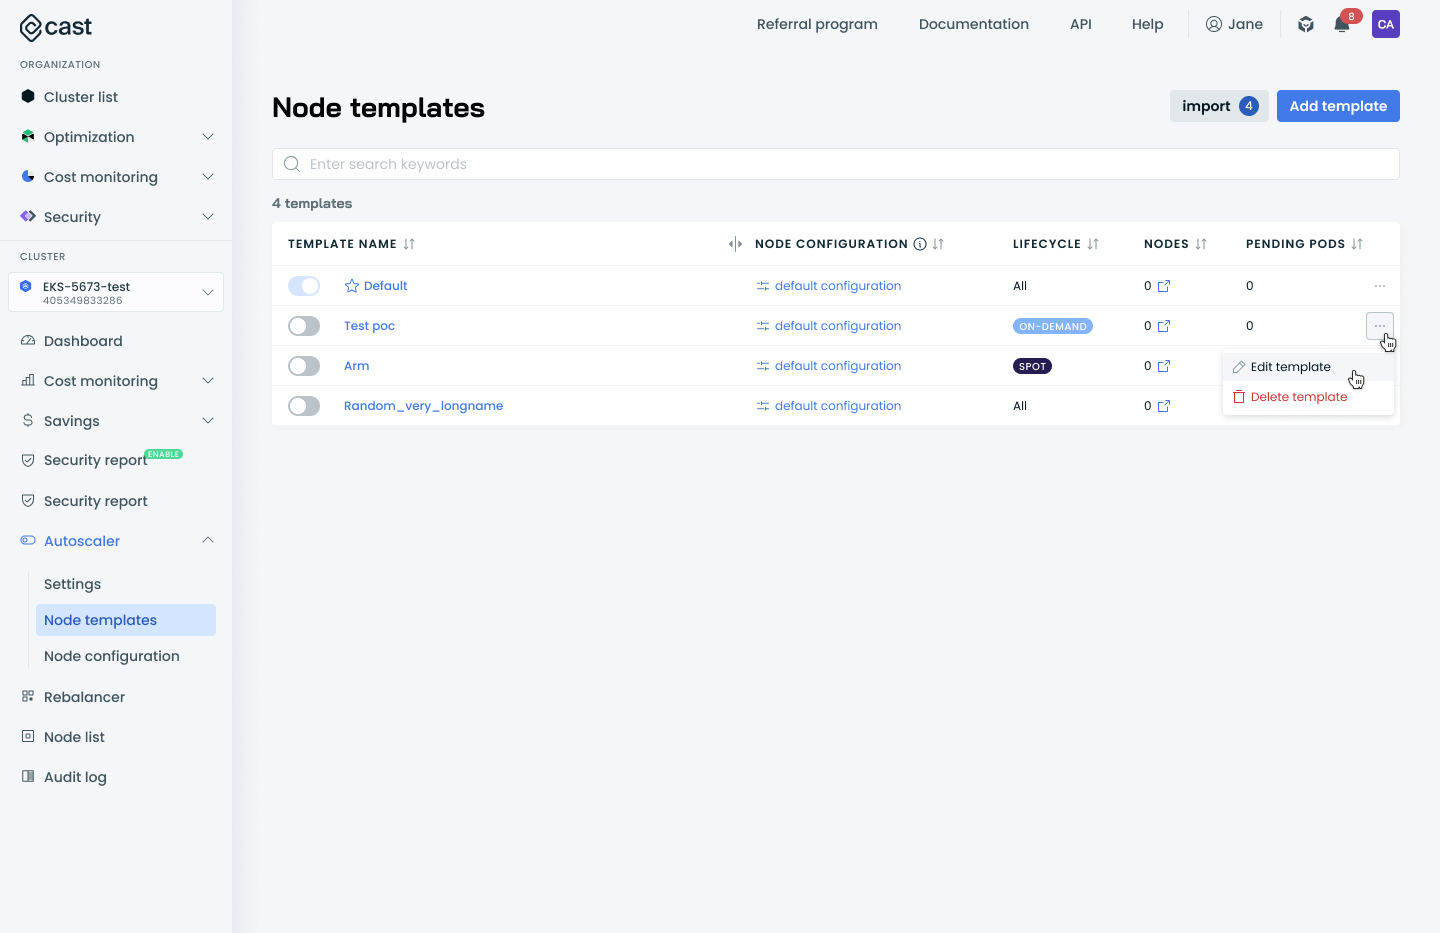The height and width of the screenshot is (933, 1440).
Task: Click the Add template button
Action: tap(1338, 106)
